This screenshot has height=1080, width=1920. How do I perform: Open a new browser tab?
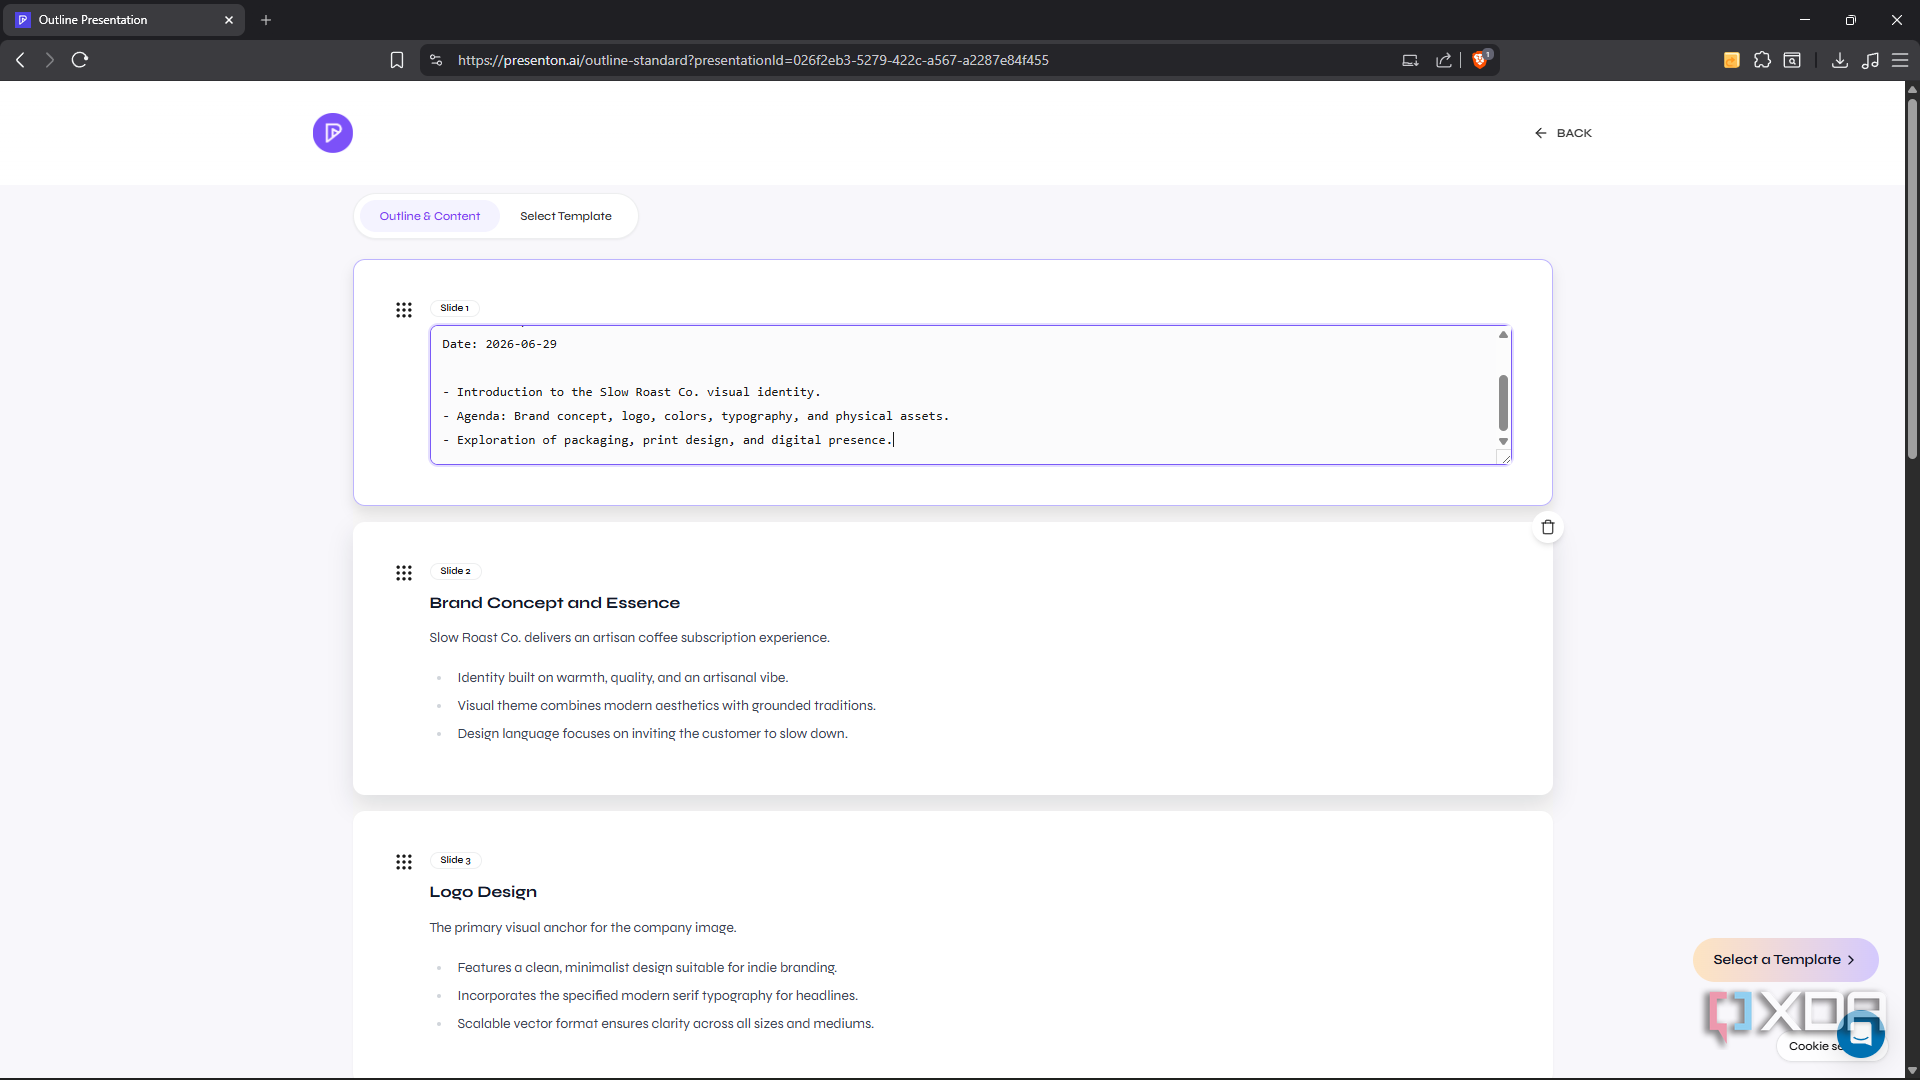(x=266, y=20)
